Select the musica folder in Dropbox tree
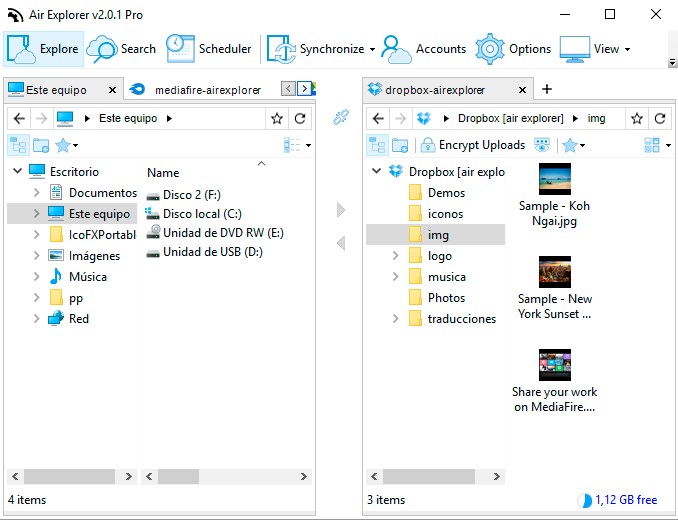The width and height of the screenshot is (678, 520). click(x=446, y=277)
